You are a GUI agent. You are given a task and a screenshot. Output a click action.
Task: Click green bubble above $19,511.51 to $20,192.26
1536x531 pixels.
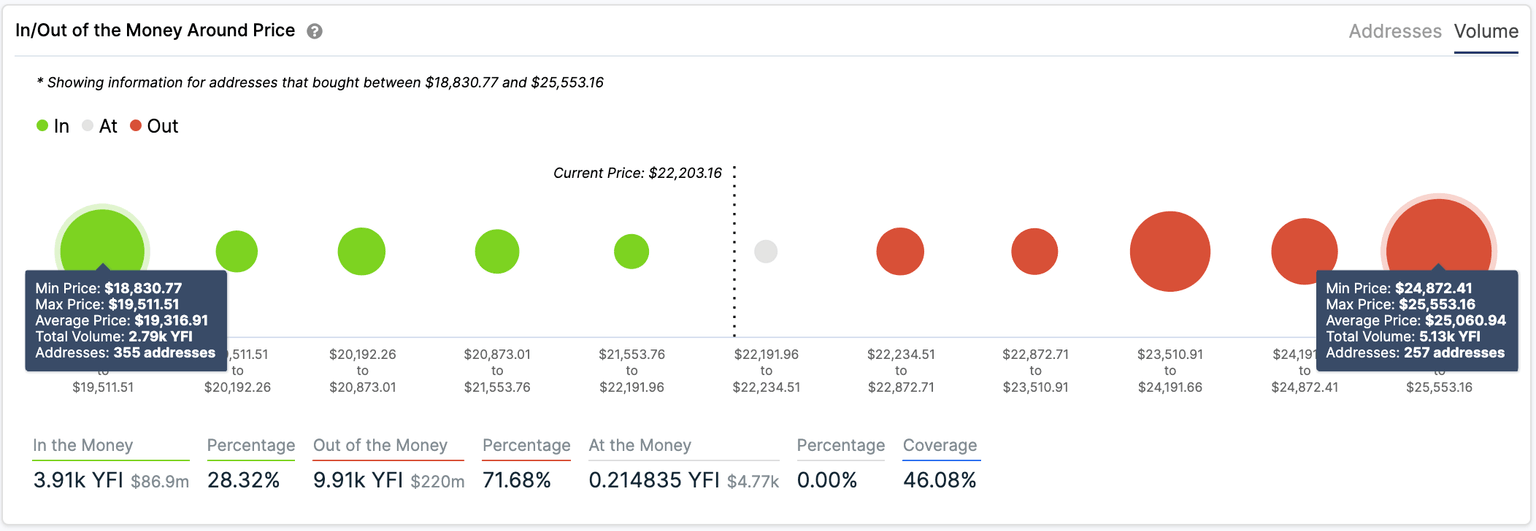pyautogui.click(x=237, y=252)
